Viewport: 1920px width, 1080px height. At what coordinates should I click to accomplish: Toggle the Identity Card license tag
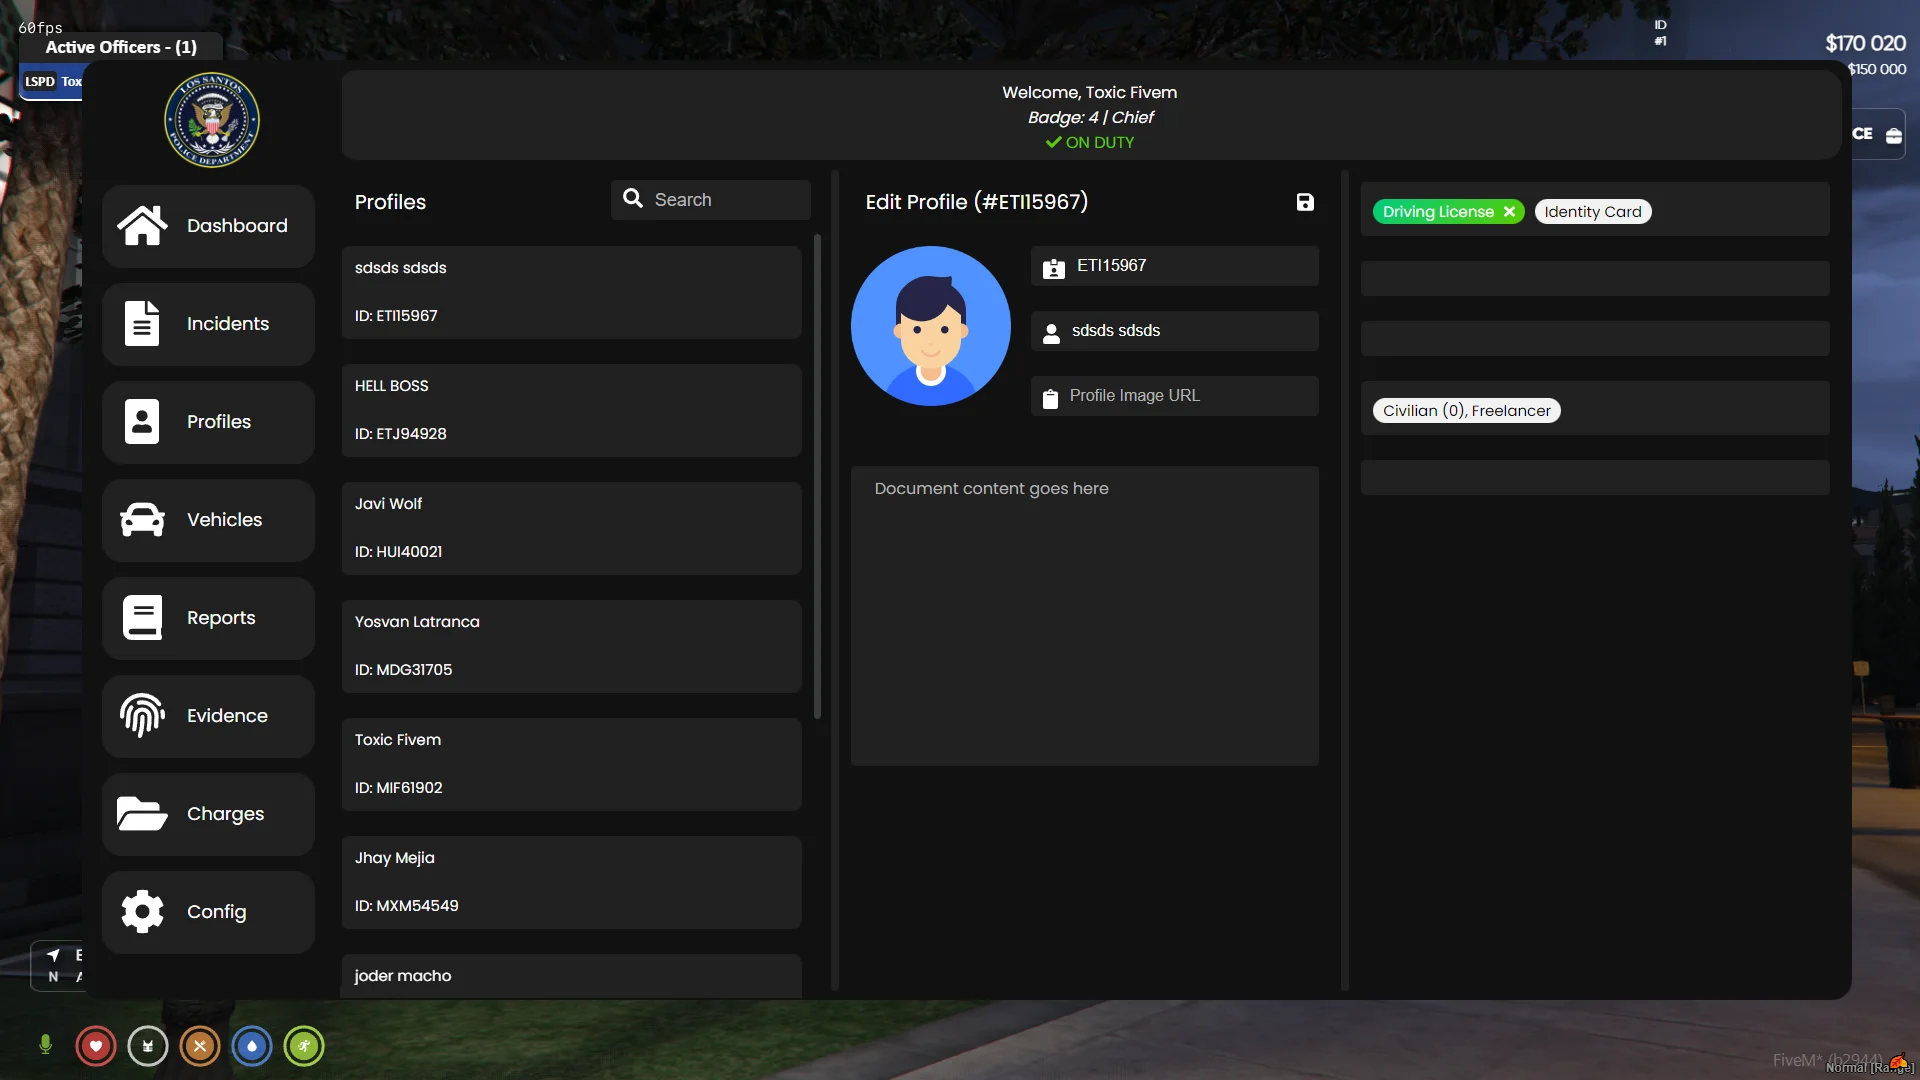click(x=1592, y=212)
